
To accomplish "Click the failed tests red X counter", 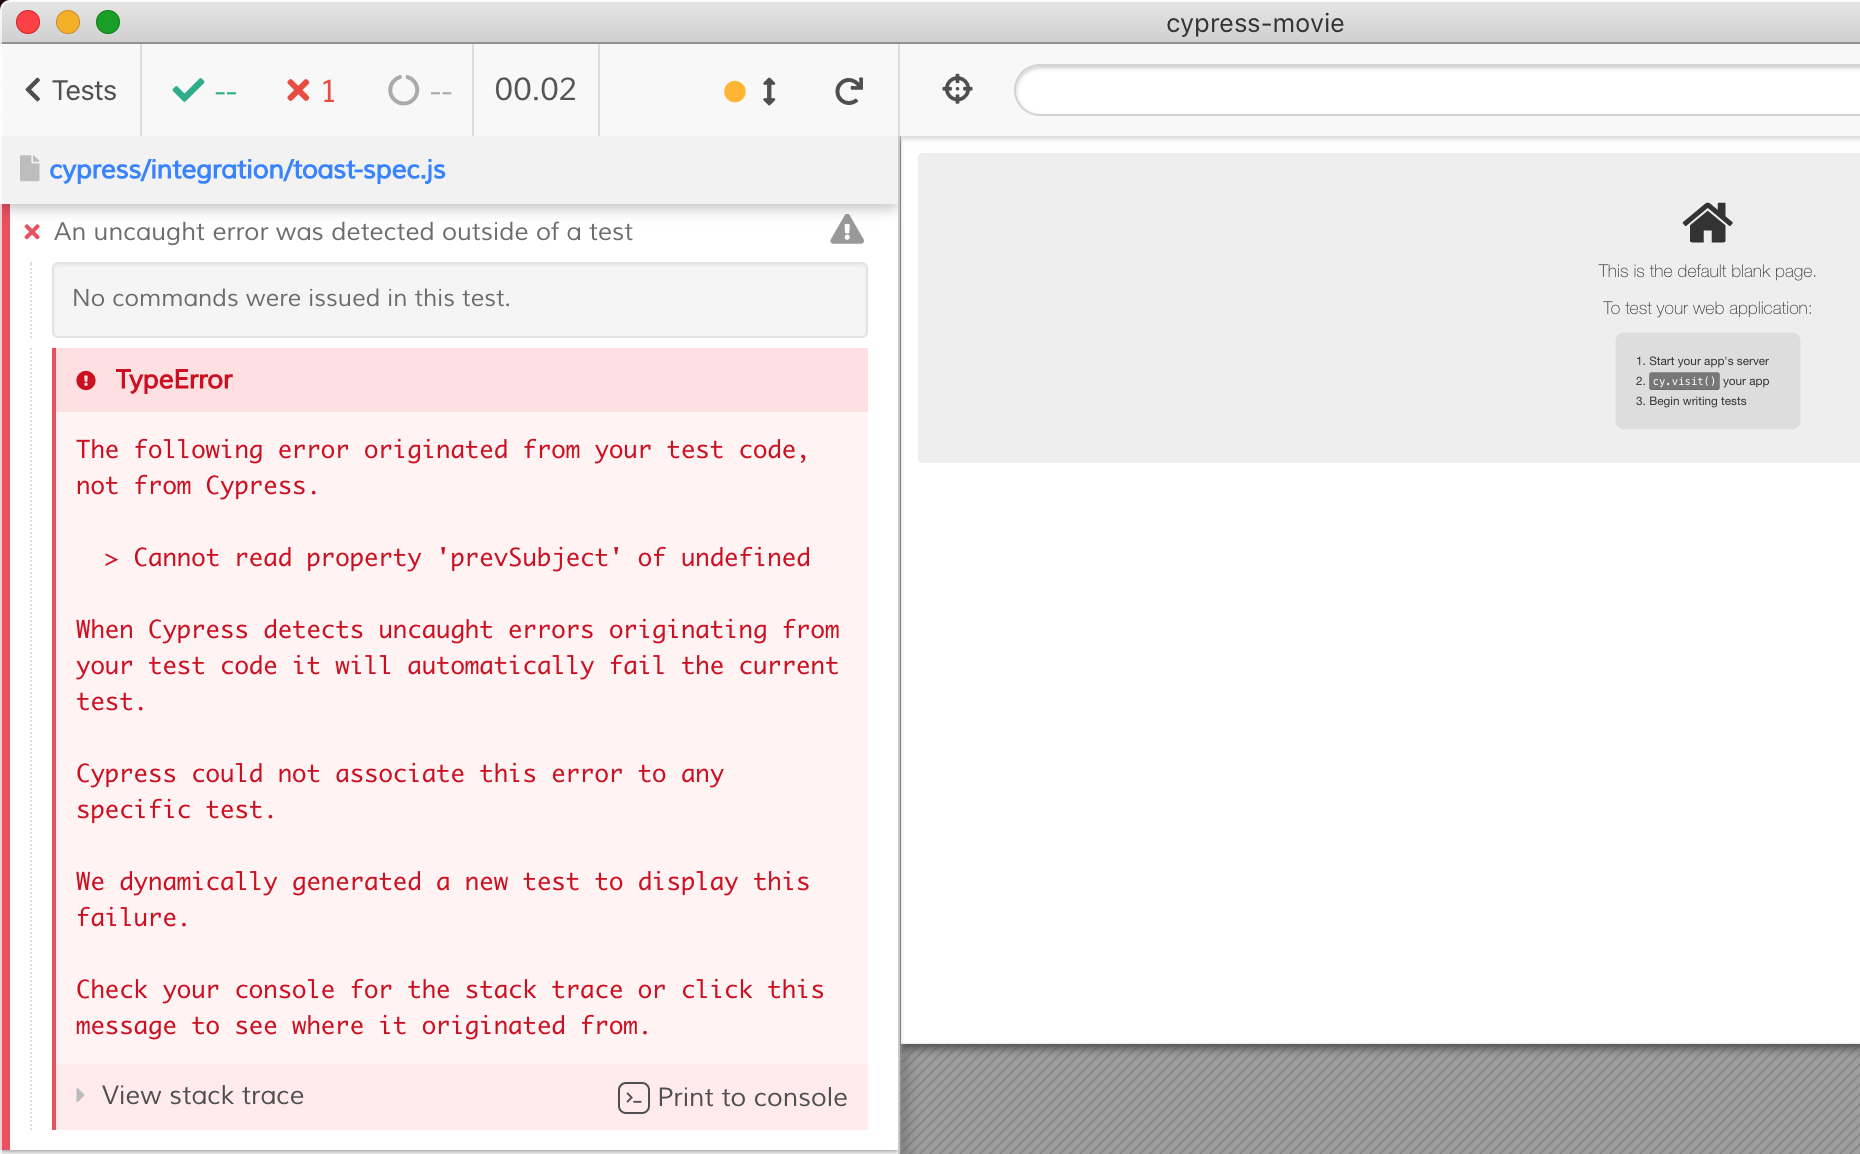I will [x=311, y=91].
